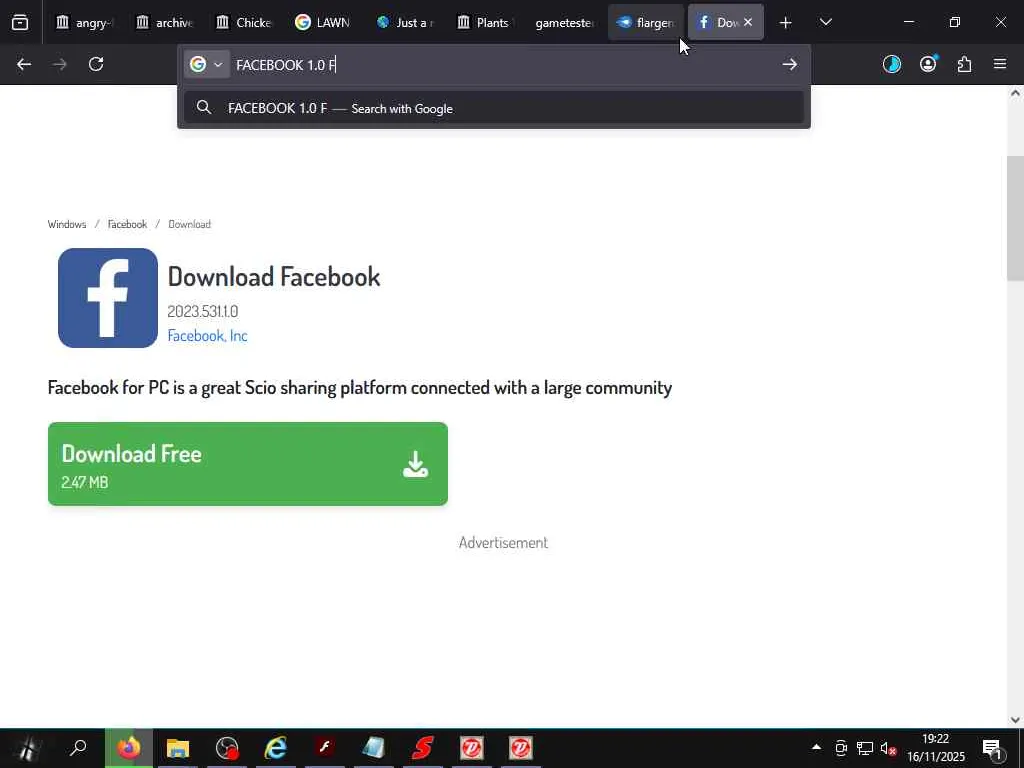The image size is (1024, 768).
Task: Open the notification center icon
Action: (x=992, y=748)
